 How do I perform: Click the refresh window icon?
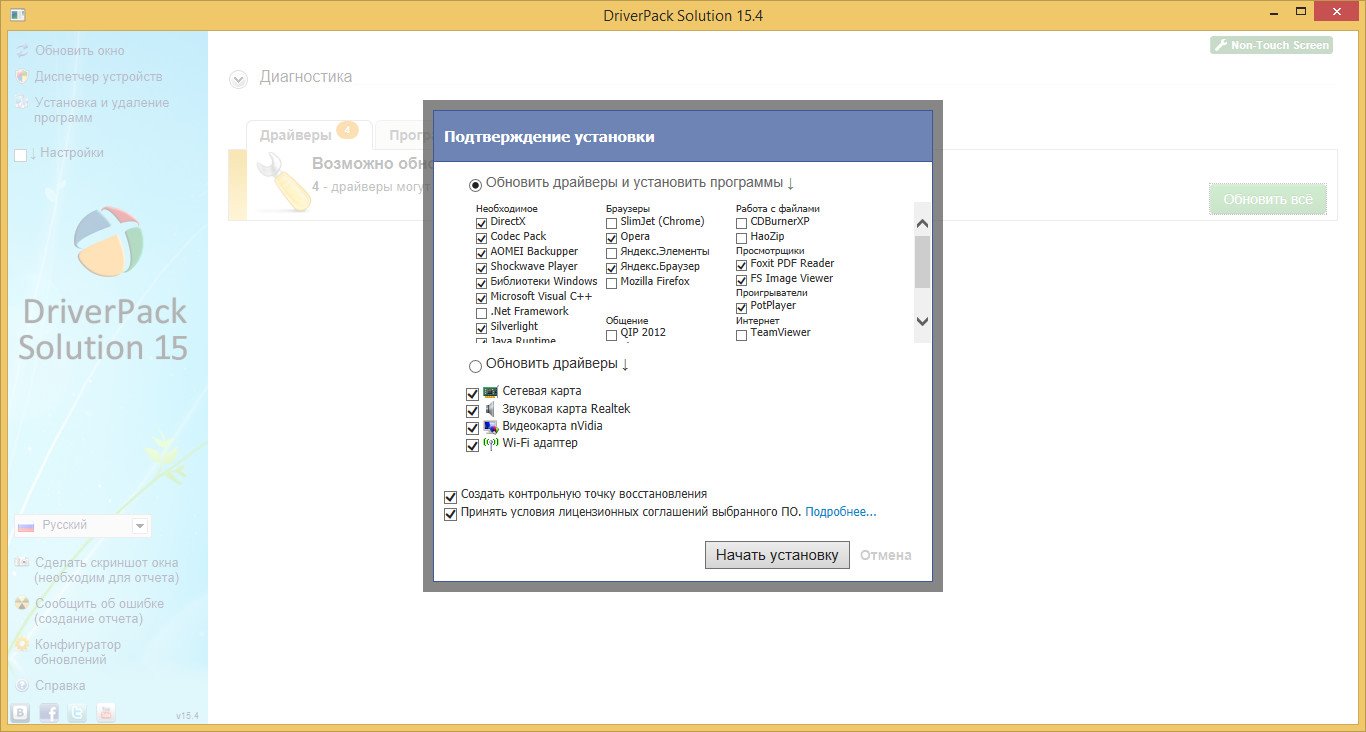coord(22,51)
